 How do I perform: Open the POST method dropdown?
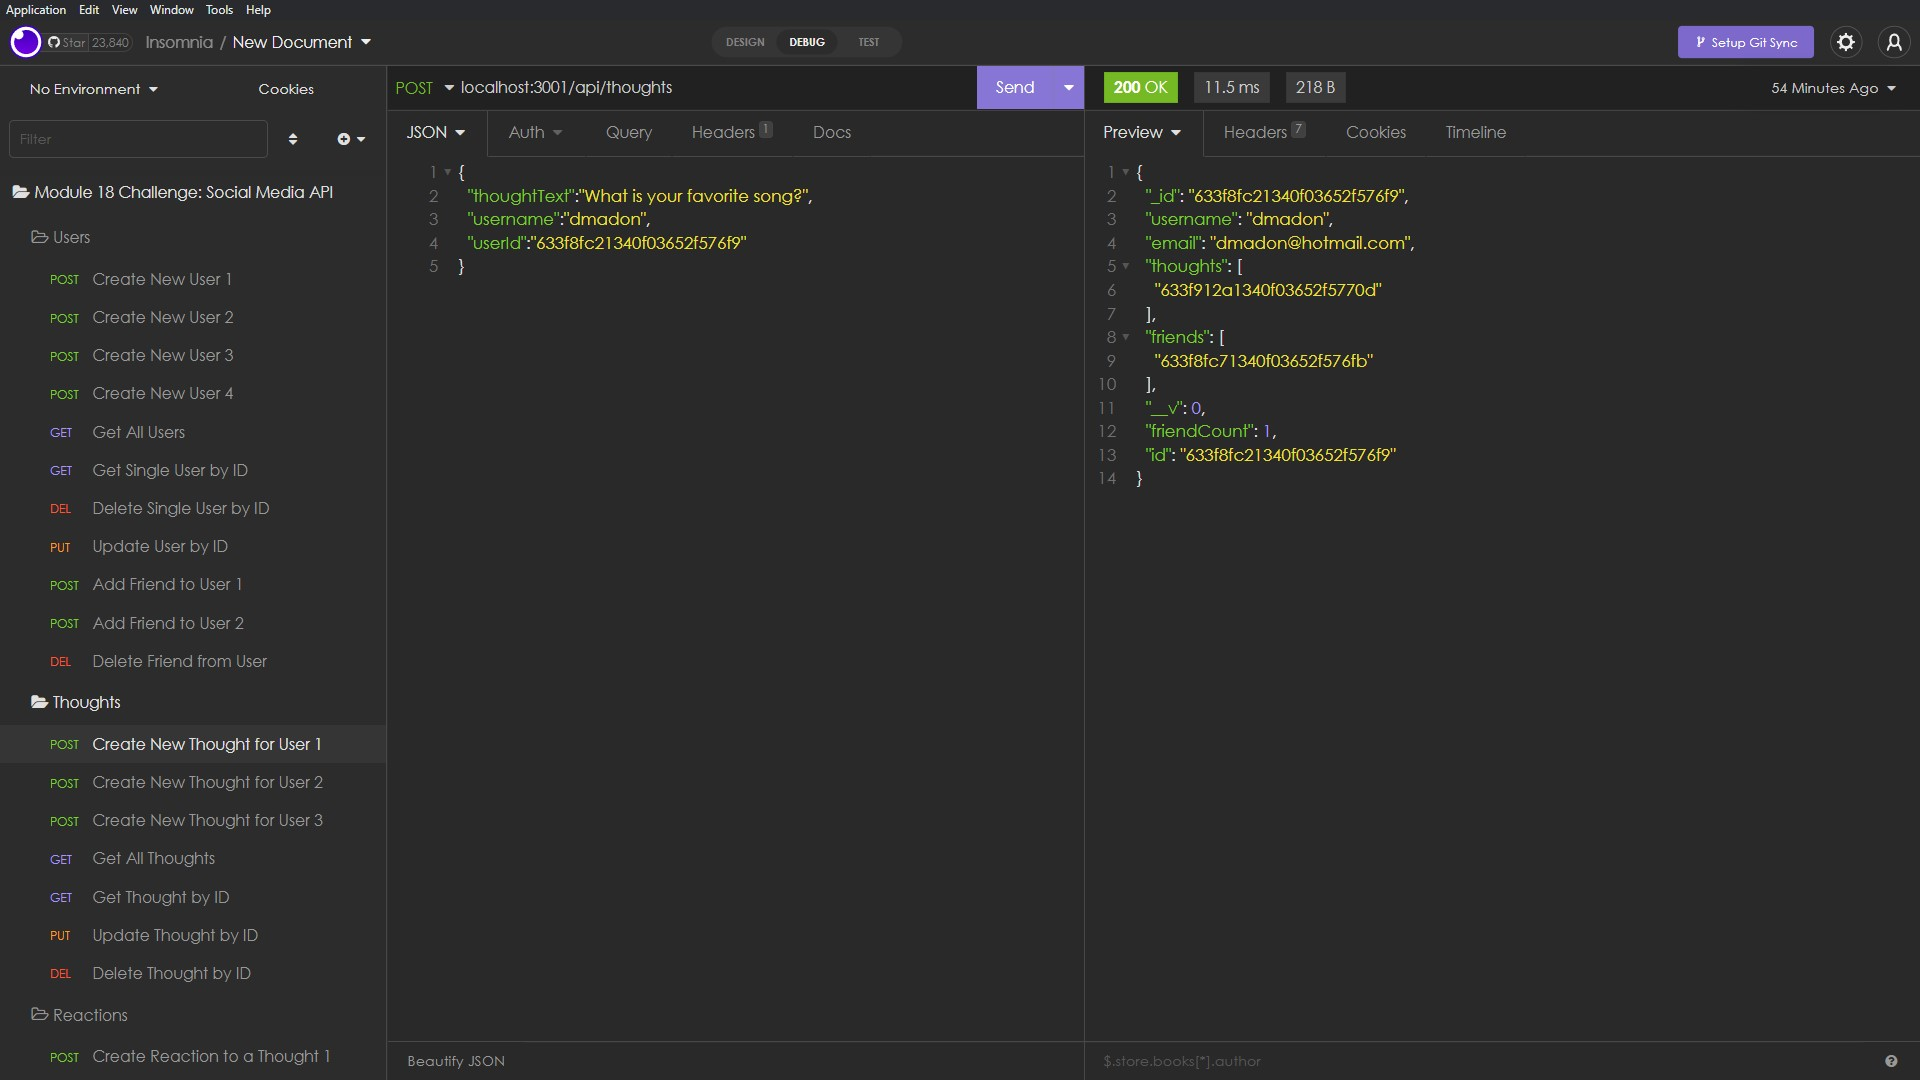click(423, 87)
